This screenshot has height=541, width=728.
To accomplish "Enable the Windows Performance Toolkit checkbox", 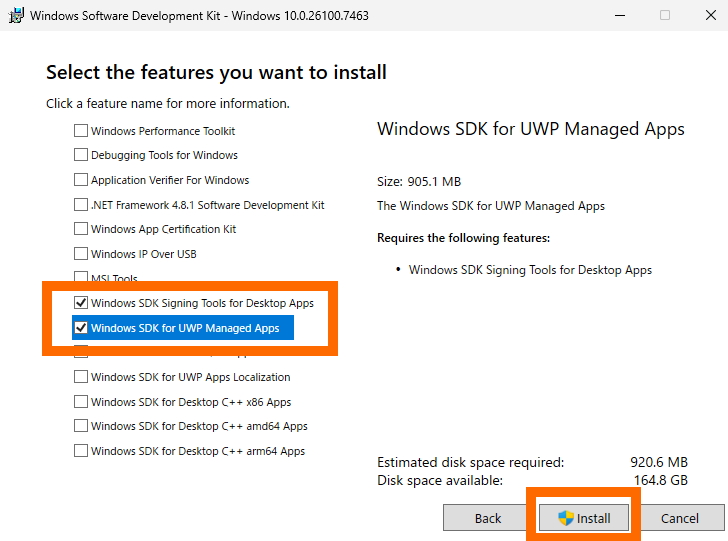I will (x=81, y=131).
